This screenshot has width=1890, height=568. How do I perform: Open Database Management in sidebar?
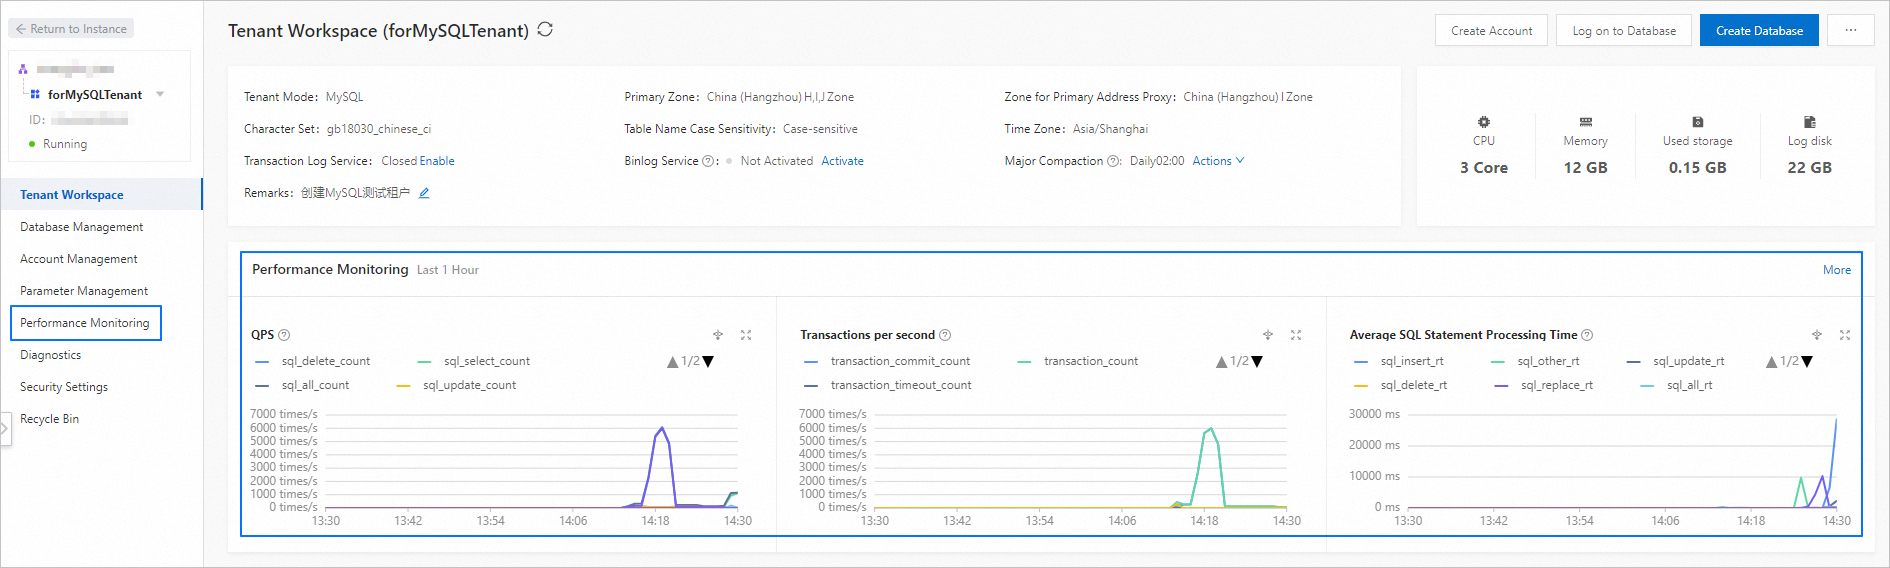(101, 227)
